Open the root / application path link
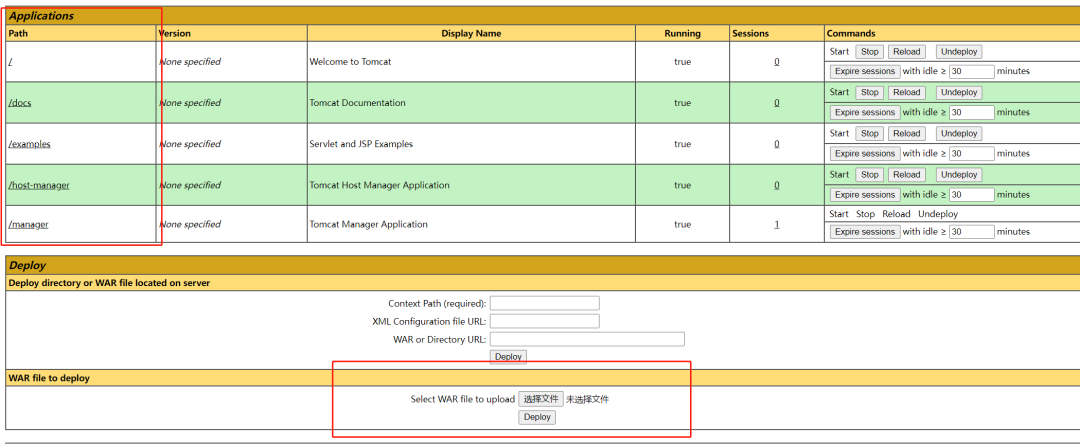The width and height of the screenshot is (1080, 444). (x=10, y=62)
